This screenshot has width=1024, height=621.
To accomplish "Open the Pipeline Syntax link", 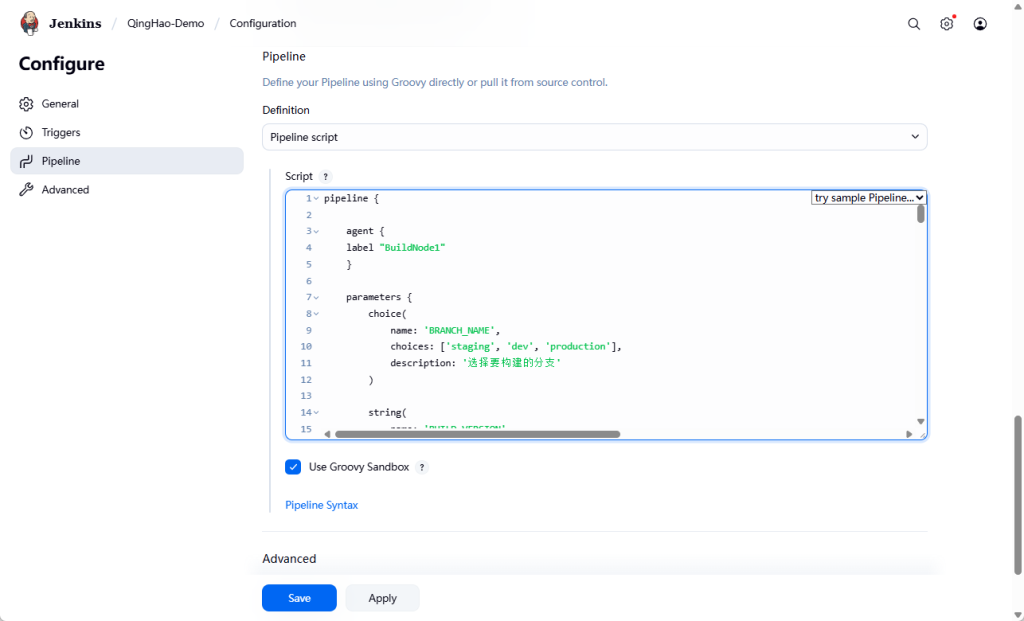I will 321,505.
